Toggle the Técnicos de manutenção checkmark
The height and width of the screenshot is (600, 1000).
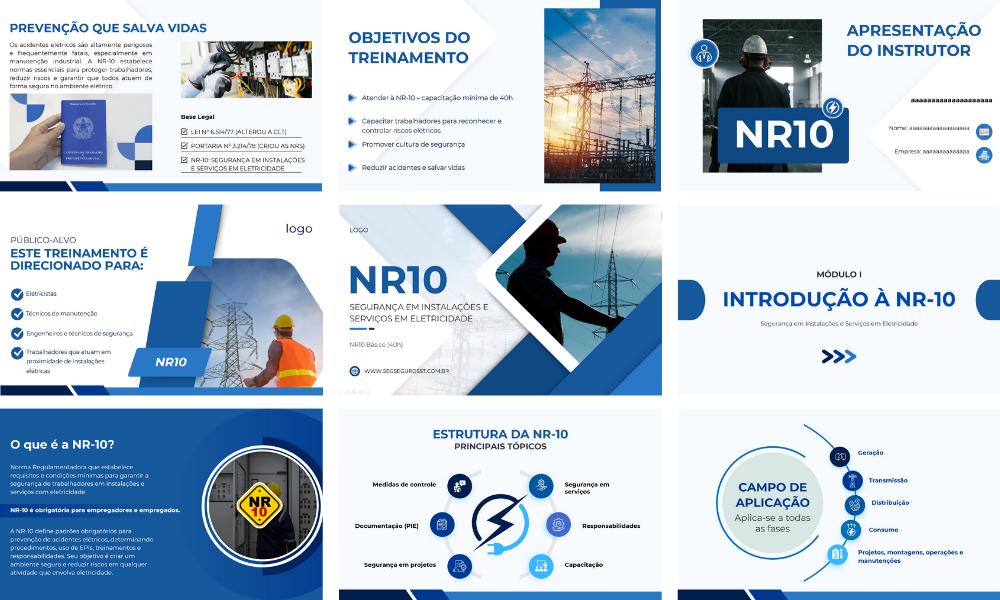click(x=16, y=313)
